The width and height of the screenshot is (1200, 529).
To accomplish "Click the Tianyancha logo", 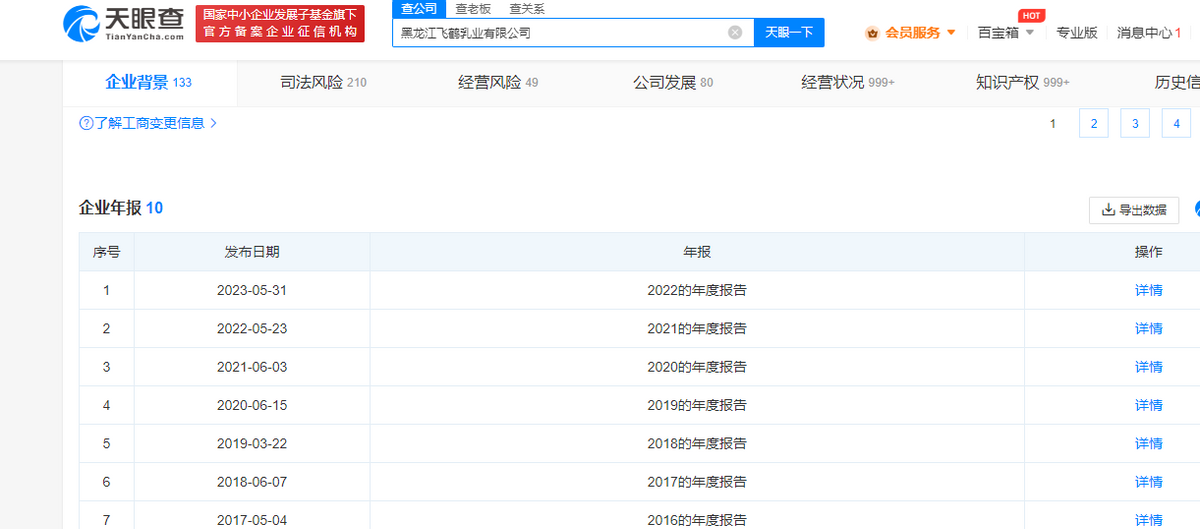I will [x=124, y=23].
